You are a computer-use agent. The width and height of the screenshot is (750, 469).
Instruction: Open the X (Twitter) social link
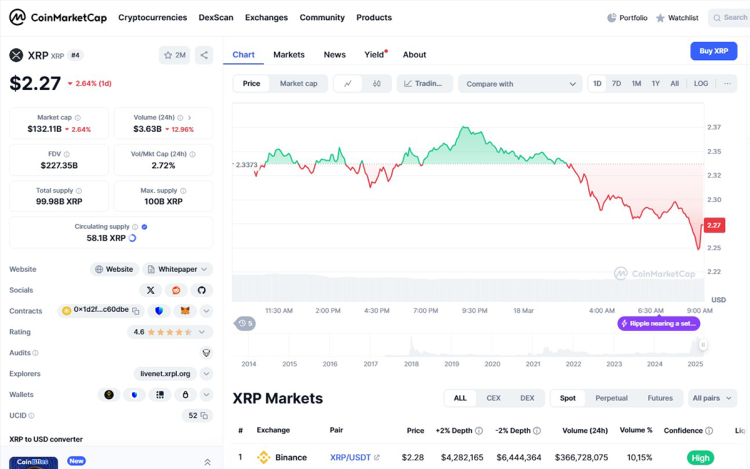click(151, 290)
